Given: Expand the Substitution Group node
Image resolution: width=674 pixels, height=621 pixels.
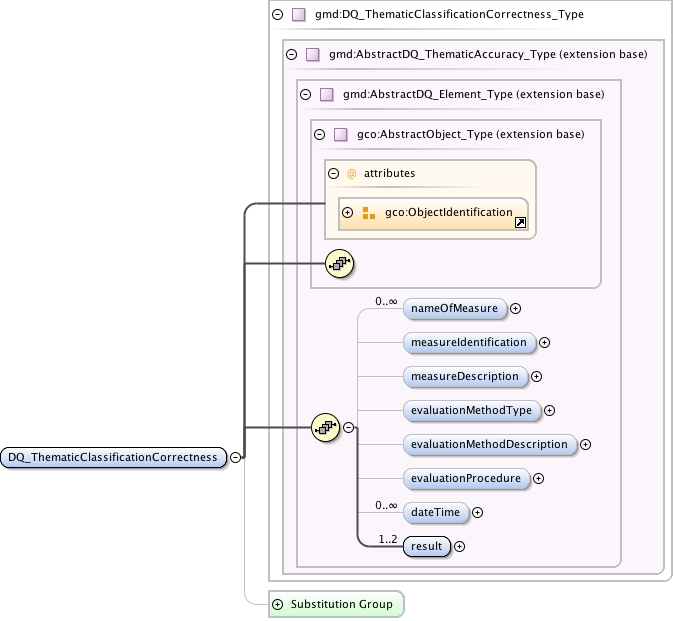Looking at the screenshot, I should pos(278,605).
